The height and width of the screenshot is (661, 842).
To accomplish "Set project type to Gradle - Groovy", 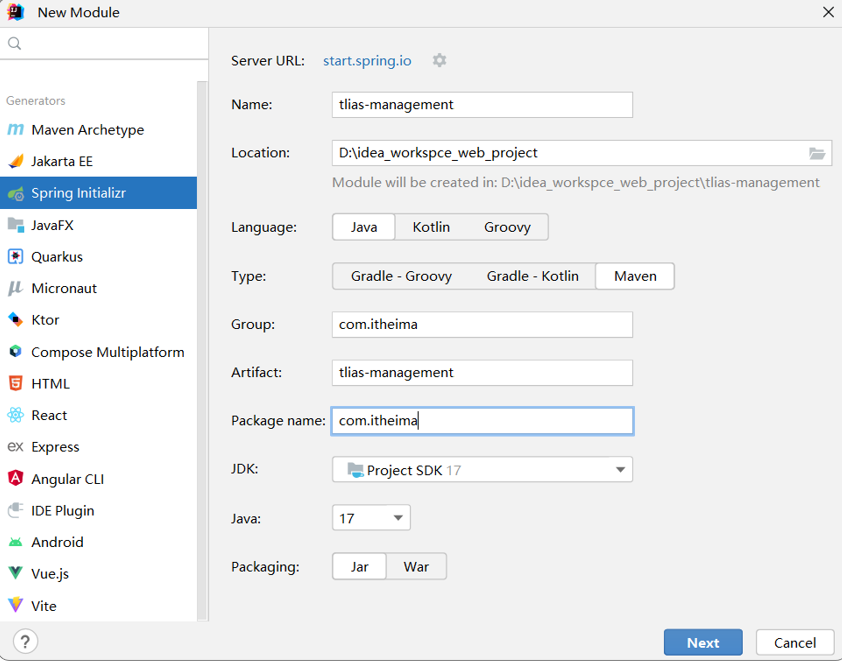I will pos(401,276).
